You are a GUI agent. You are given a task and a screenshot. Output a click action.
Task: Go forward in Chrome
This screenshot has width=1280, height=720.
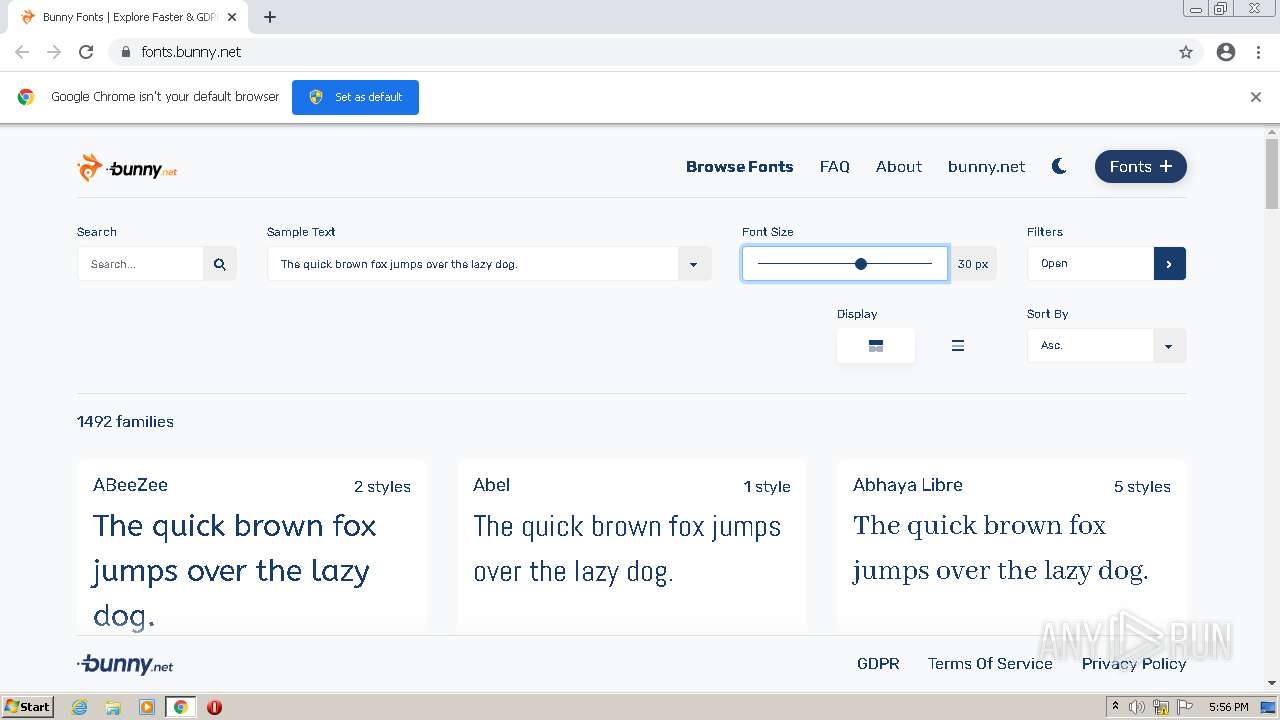coord(54,52)
